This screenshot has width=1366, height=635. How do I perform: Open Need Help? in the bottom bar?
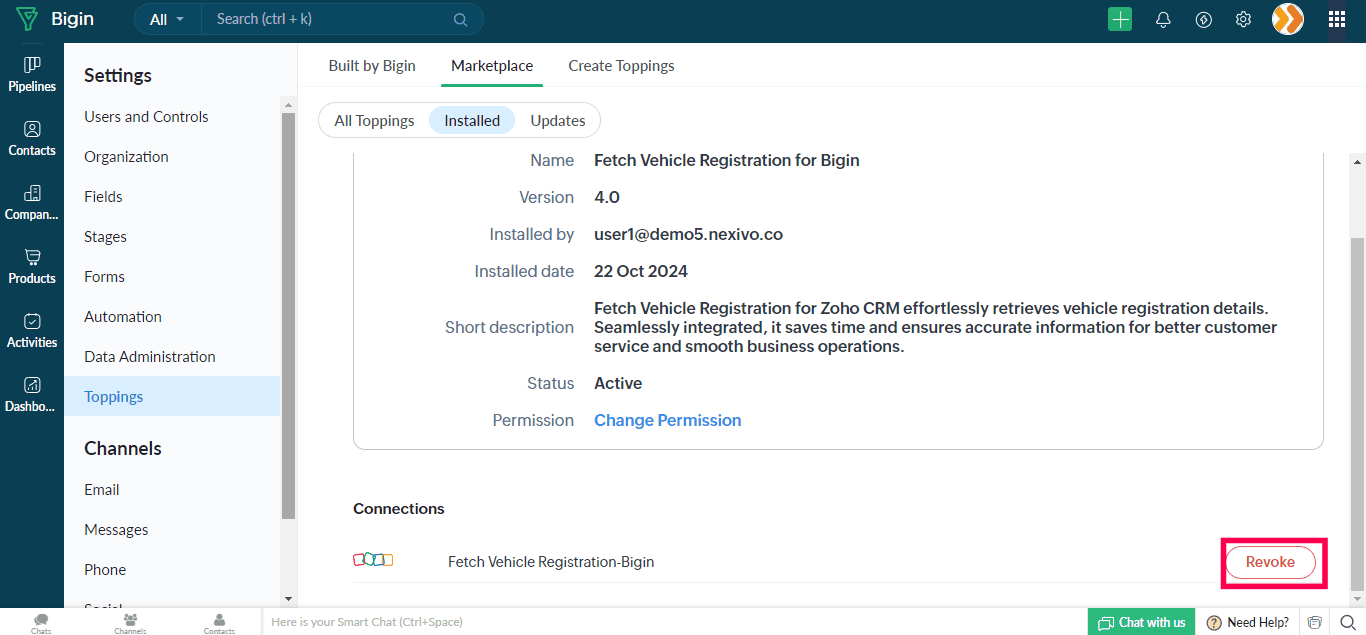point(1248,622)
